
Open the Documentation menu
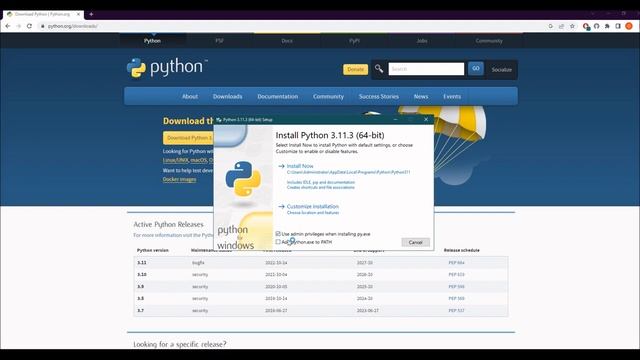(x=278, y=96)
